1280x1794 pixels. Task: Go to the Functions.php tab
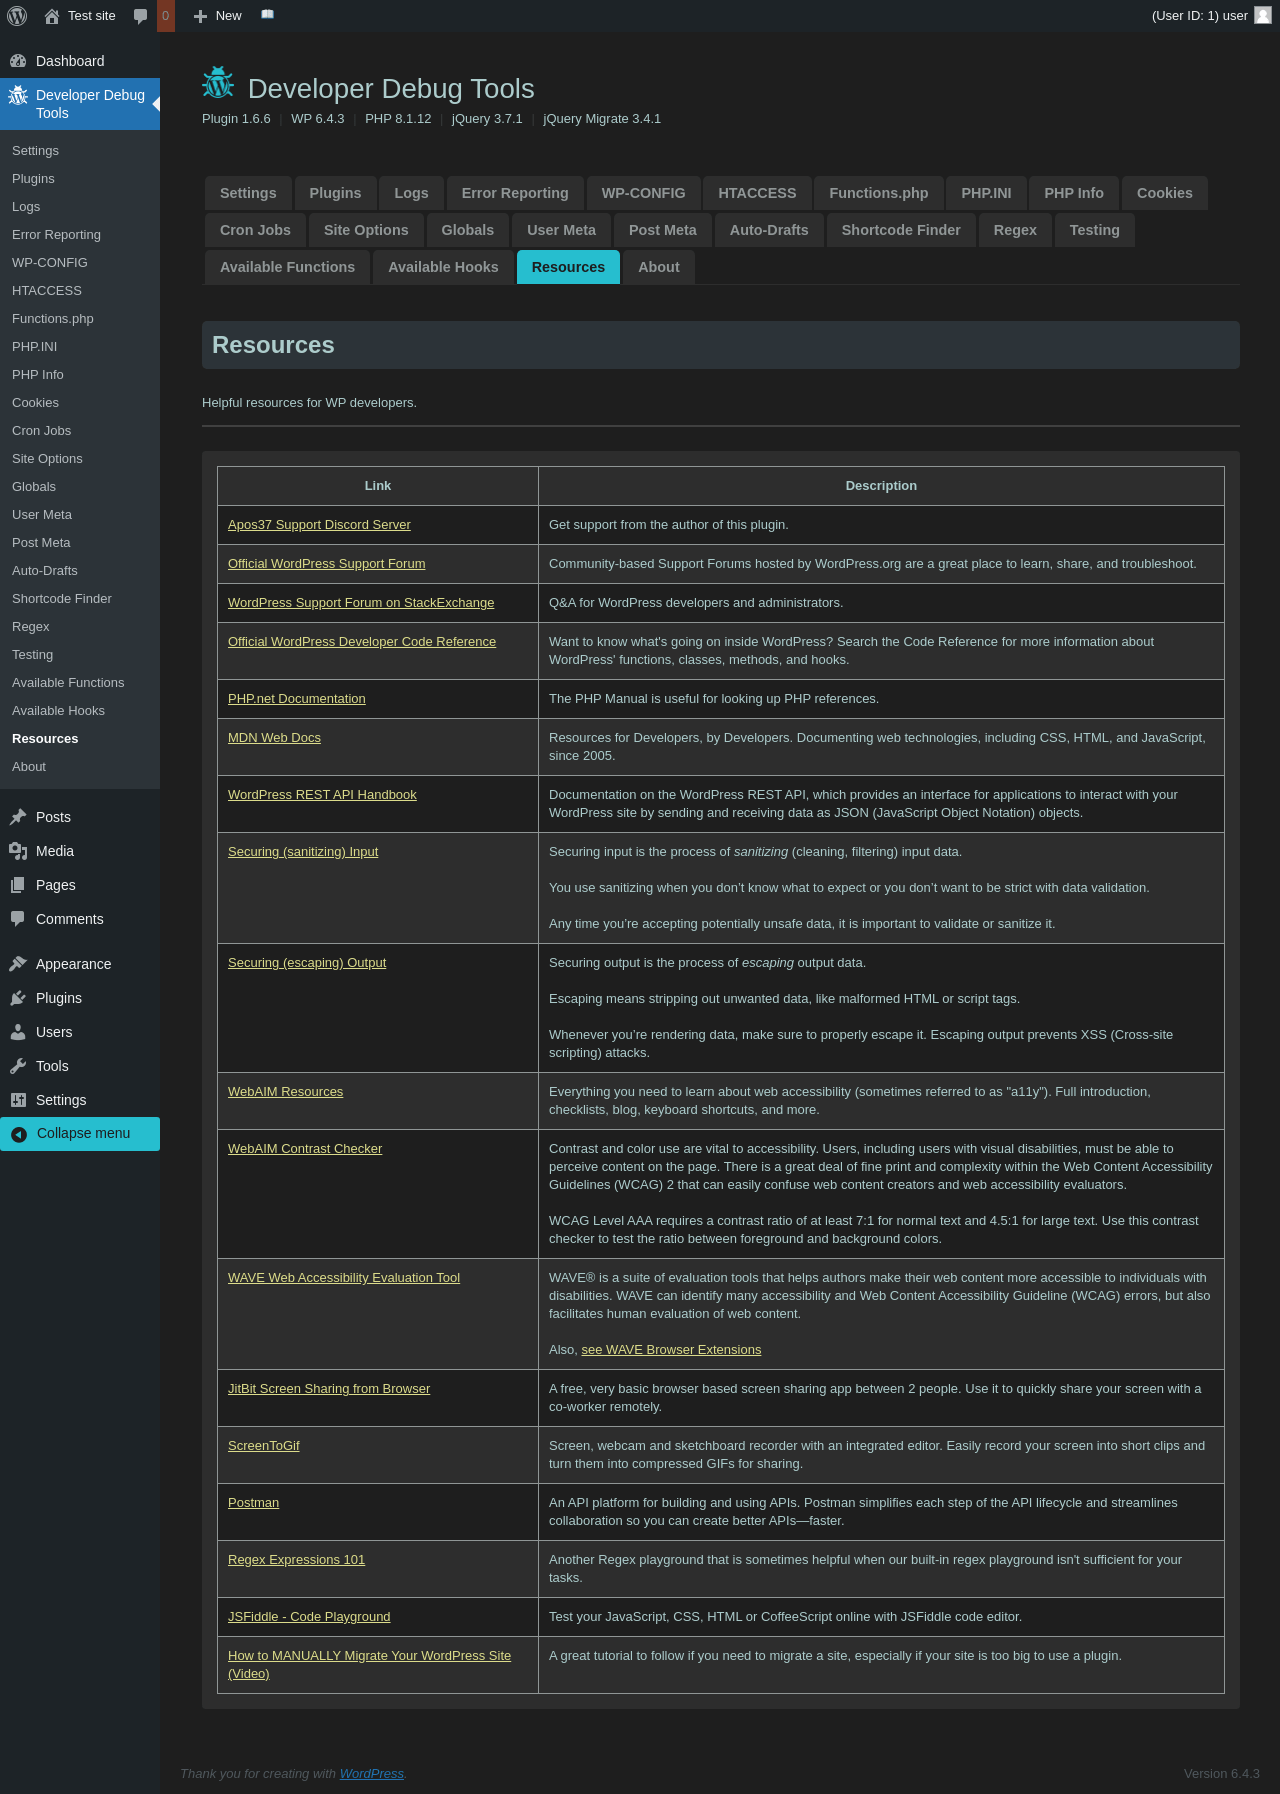point(879,193)
